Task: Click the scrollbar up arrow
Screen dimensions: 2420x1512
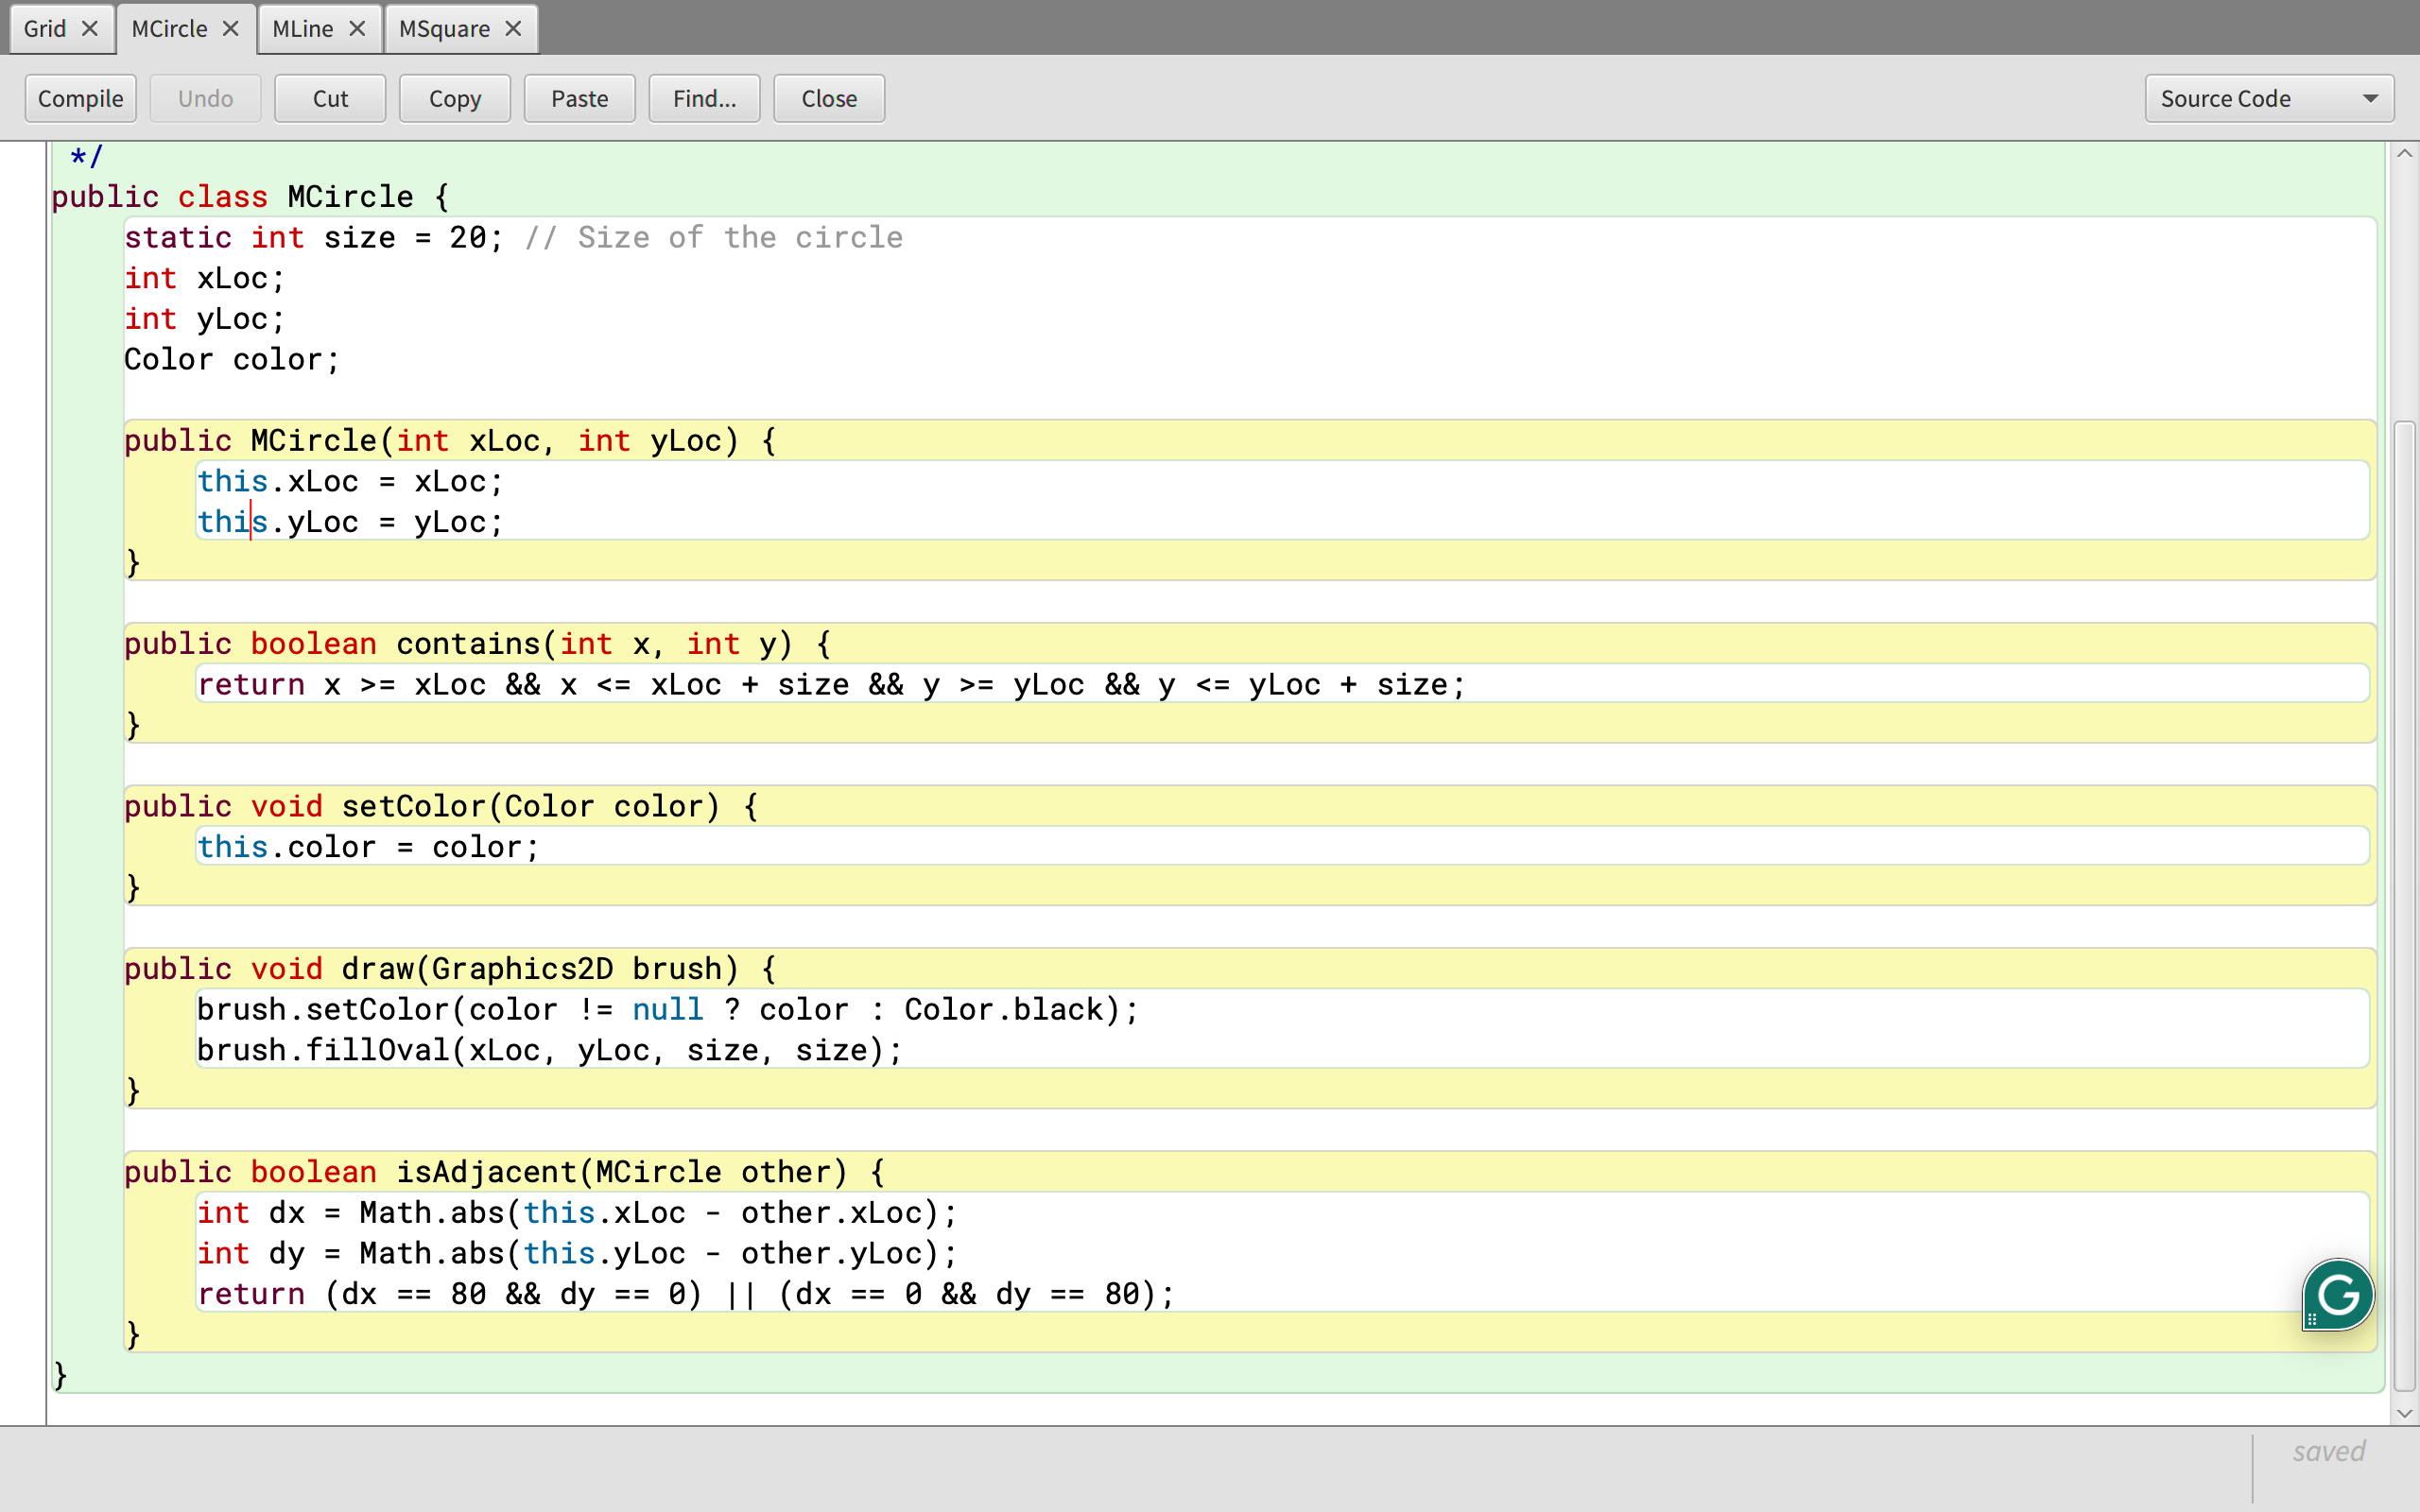Action: click(x=2405, y=152)
